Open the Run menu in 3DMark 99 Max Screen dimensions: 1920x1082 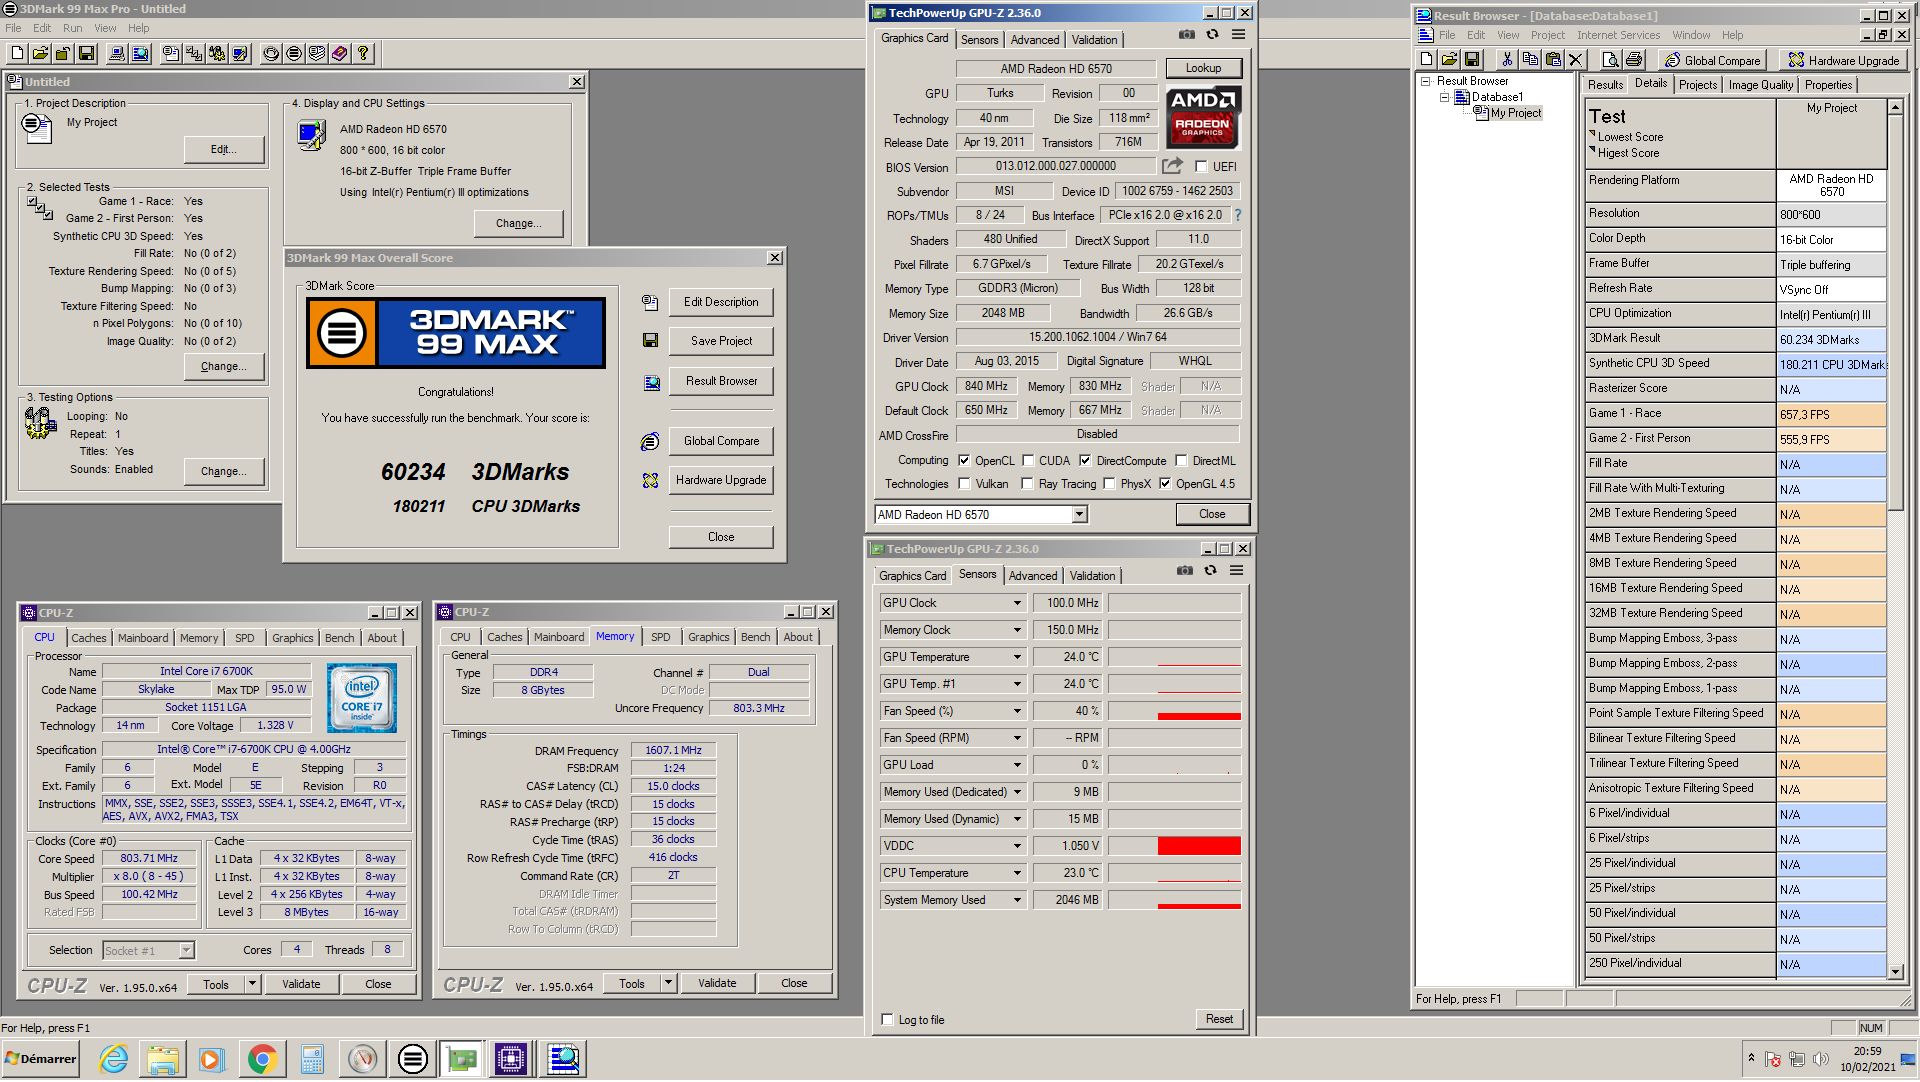tap(73, 28)
